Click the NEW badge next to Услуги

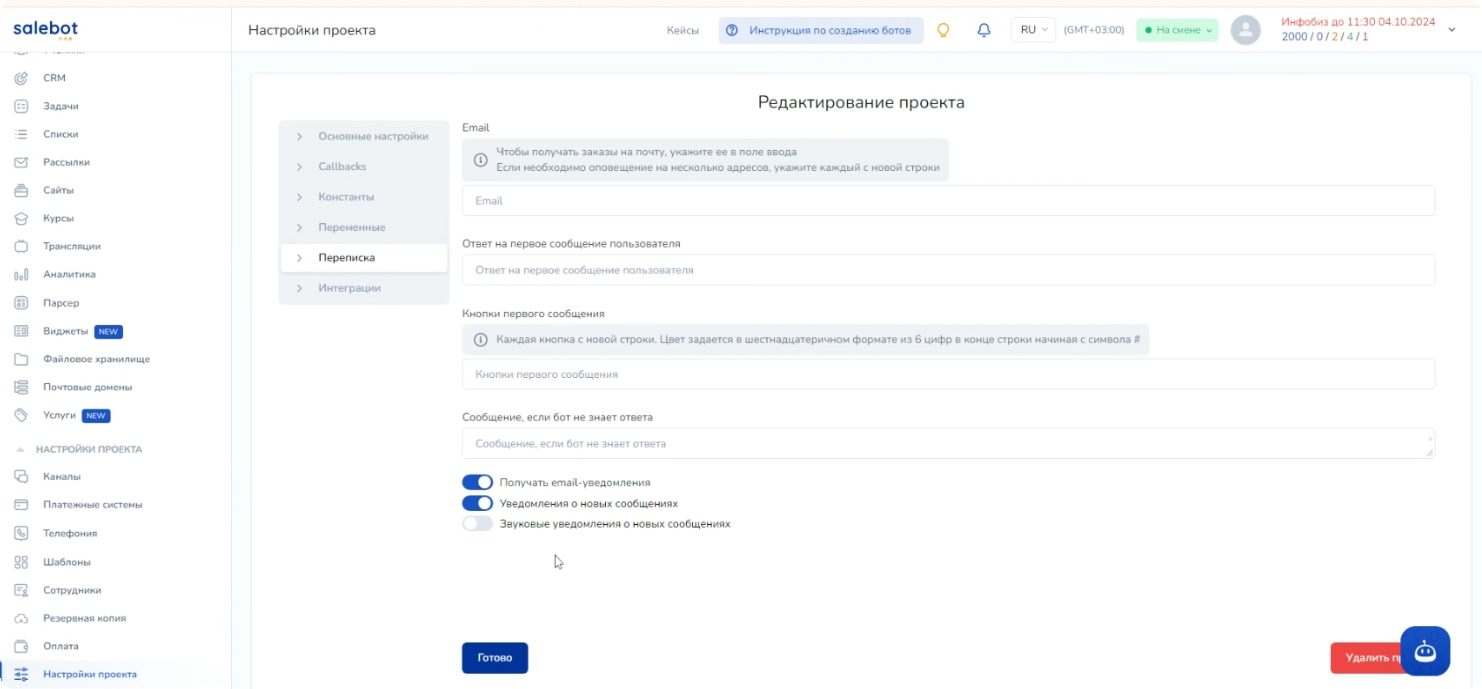(x=96, y=415)
